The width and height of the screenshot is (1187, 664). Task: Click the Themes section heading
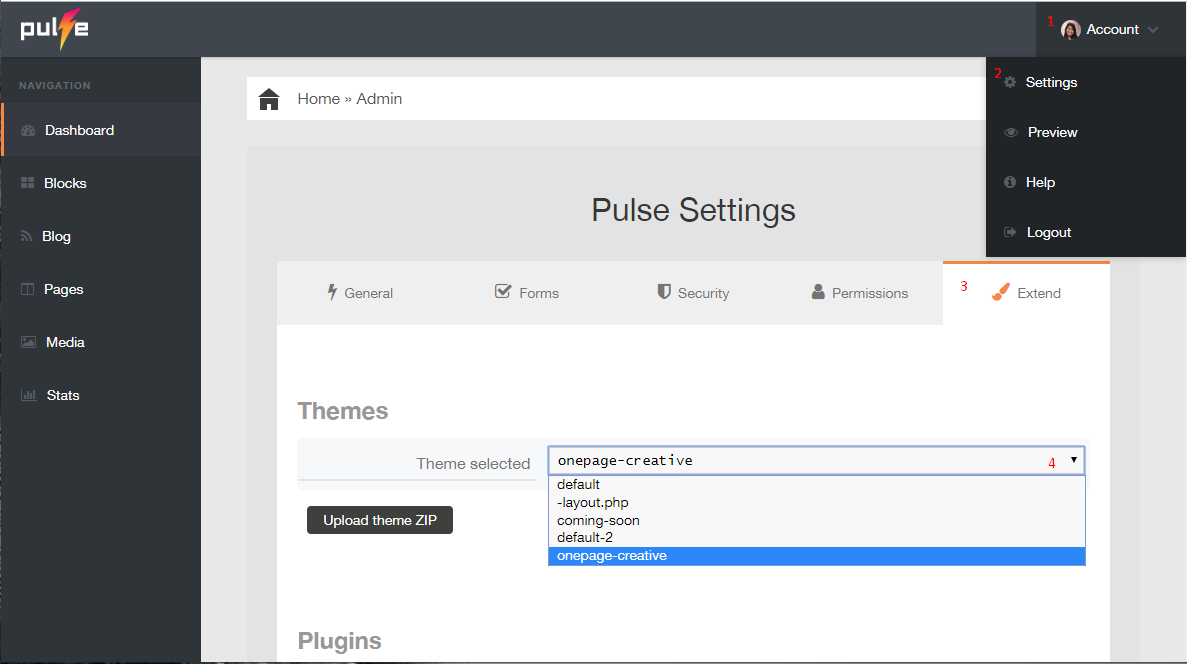[343, 411]
